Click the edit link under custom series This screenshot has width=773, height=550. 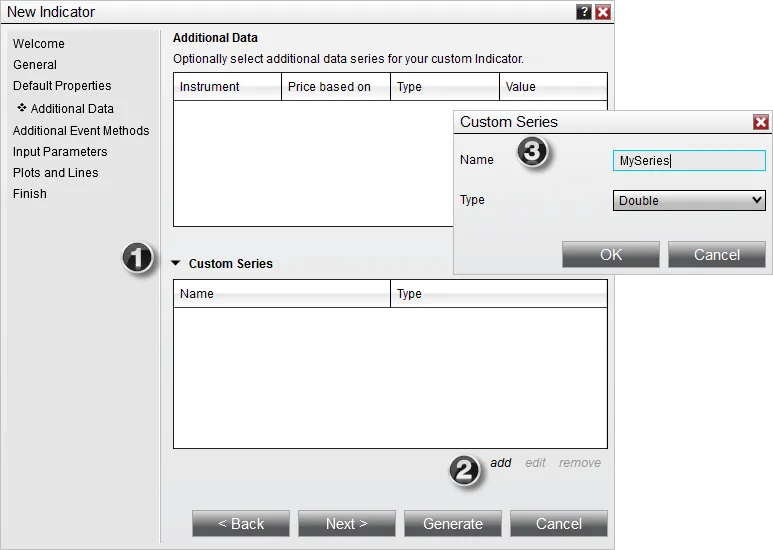(x=535, y=463)
